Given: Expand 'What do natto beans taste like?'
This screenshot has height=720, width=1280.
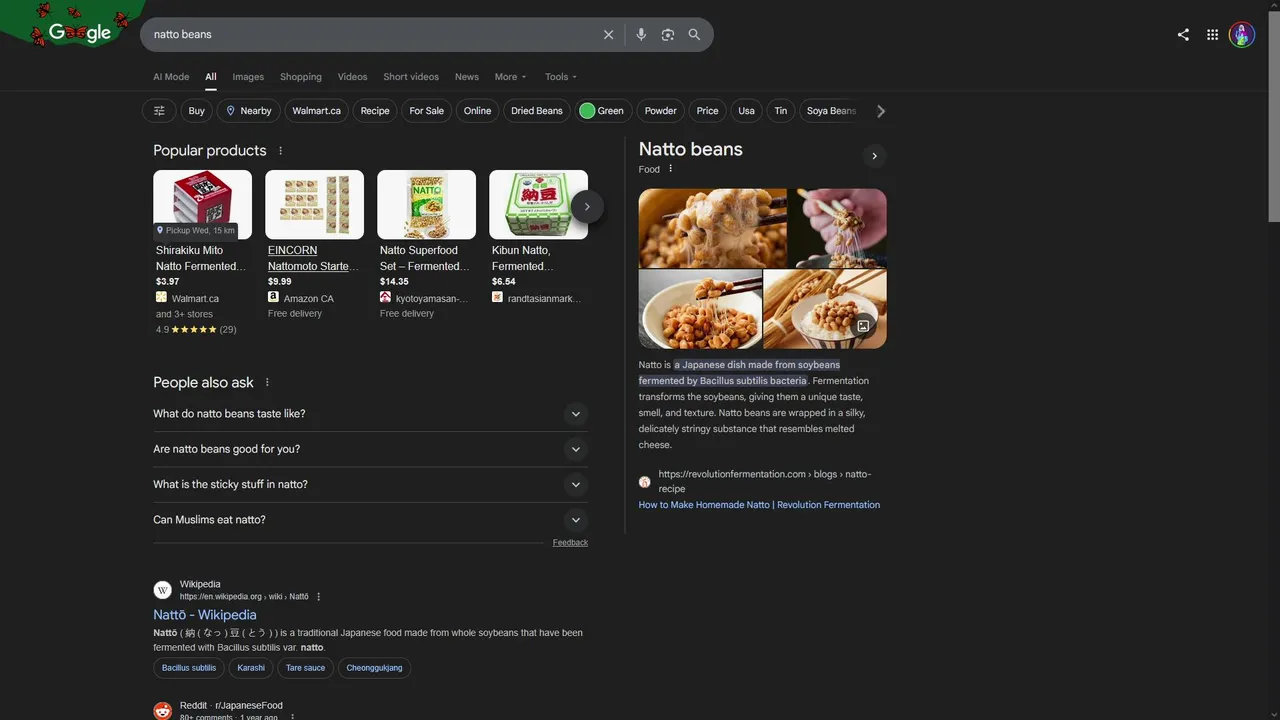Looking at the screenshot, I should tap(370, 414).
